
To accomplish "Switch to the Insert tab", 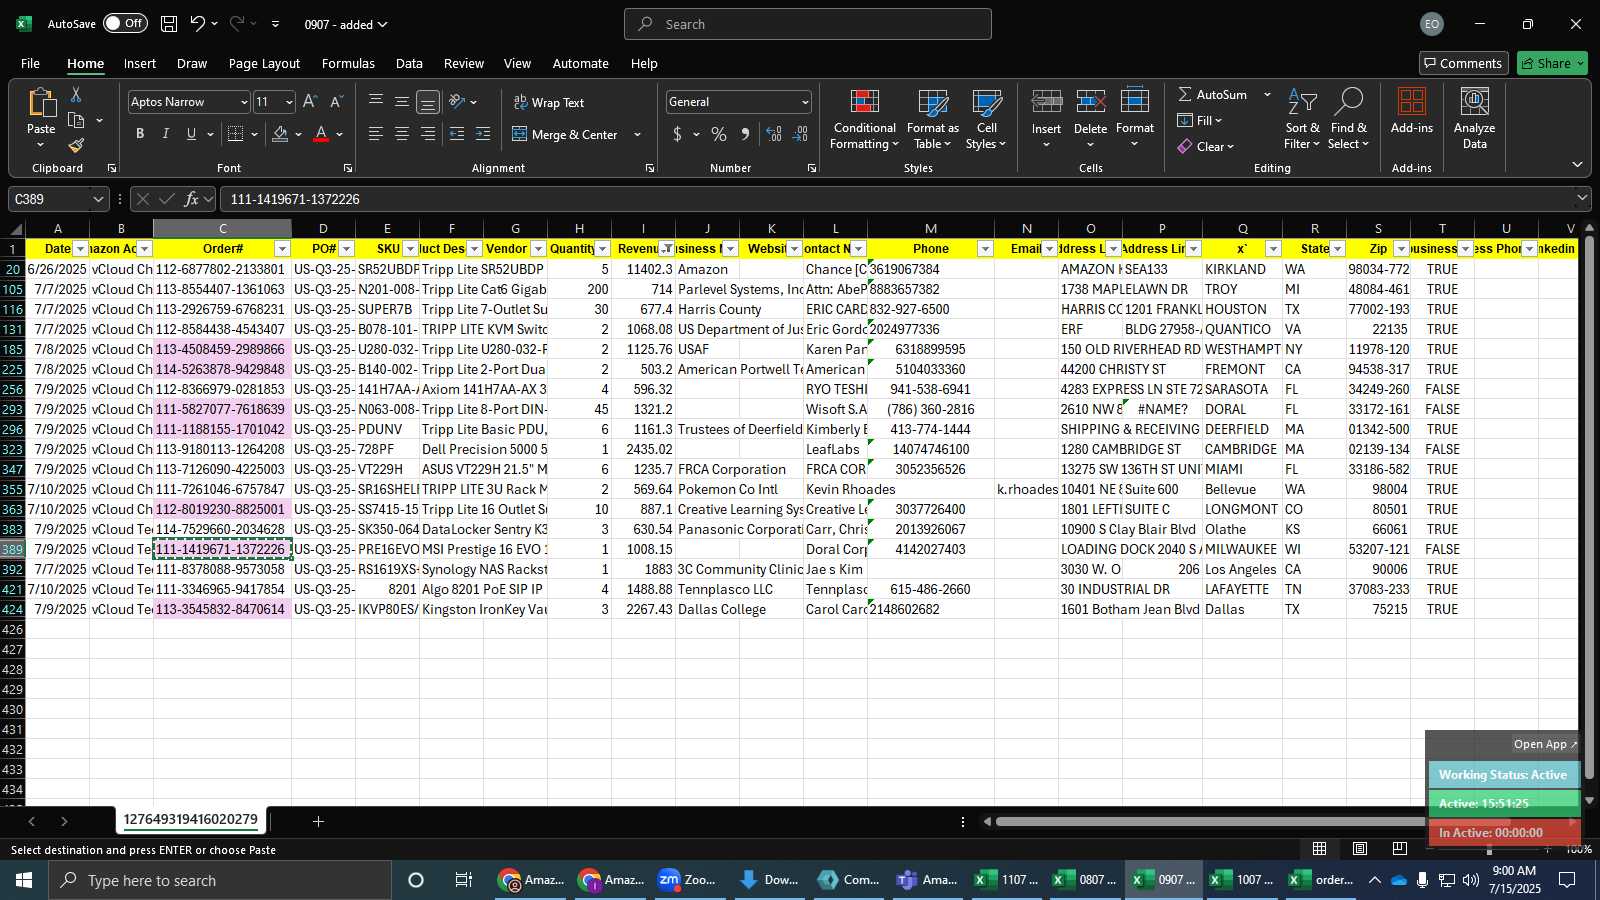I will tap(140, 63).
